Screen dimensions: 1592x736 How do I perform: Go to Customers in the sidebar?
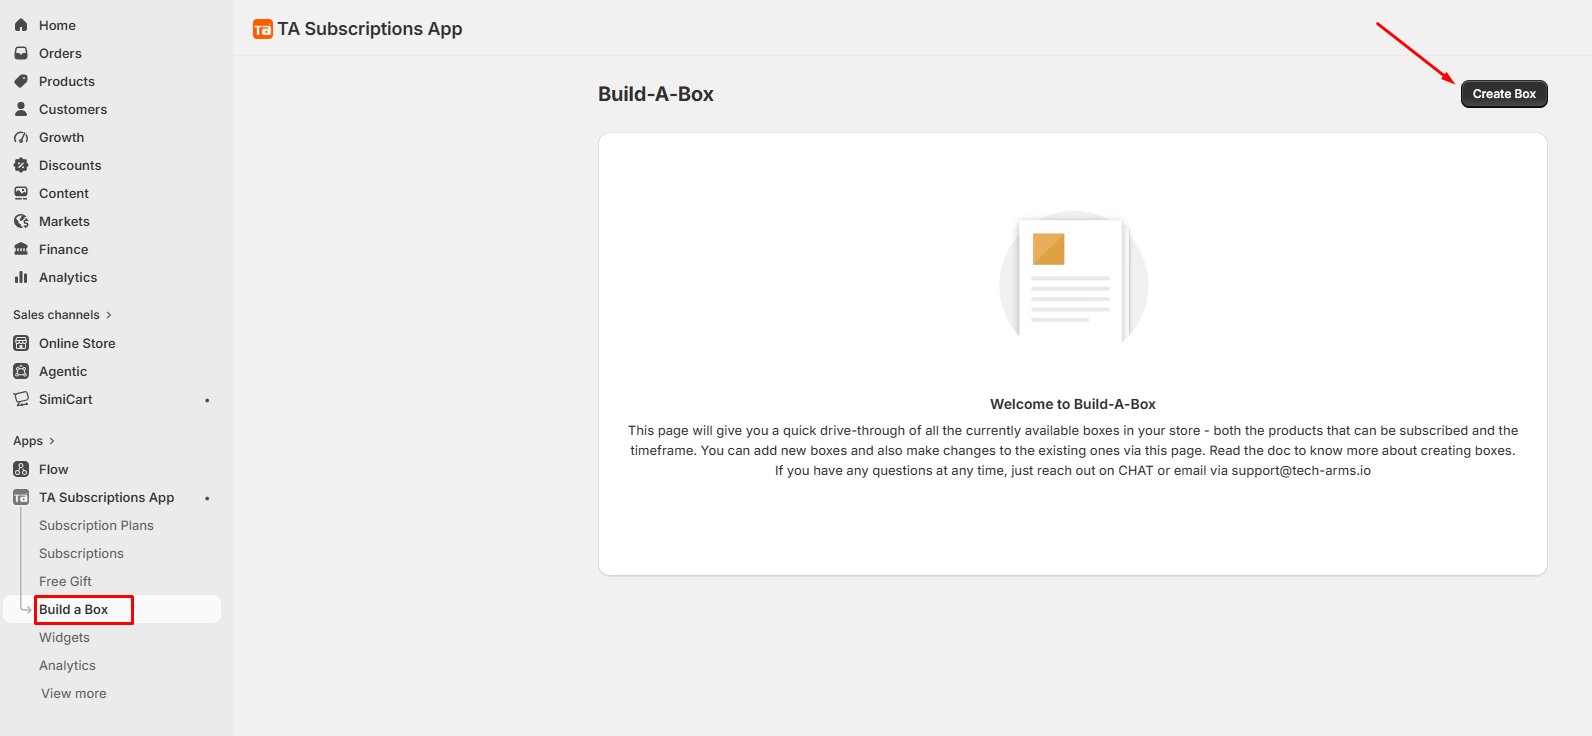[x=73, y=109]
